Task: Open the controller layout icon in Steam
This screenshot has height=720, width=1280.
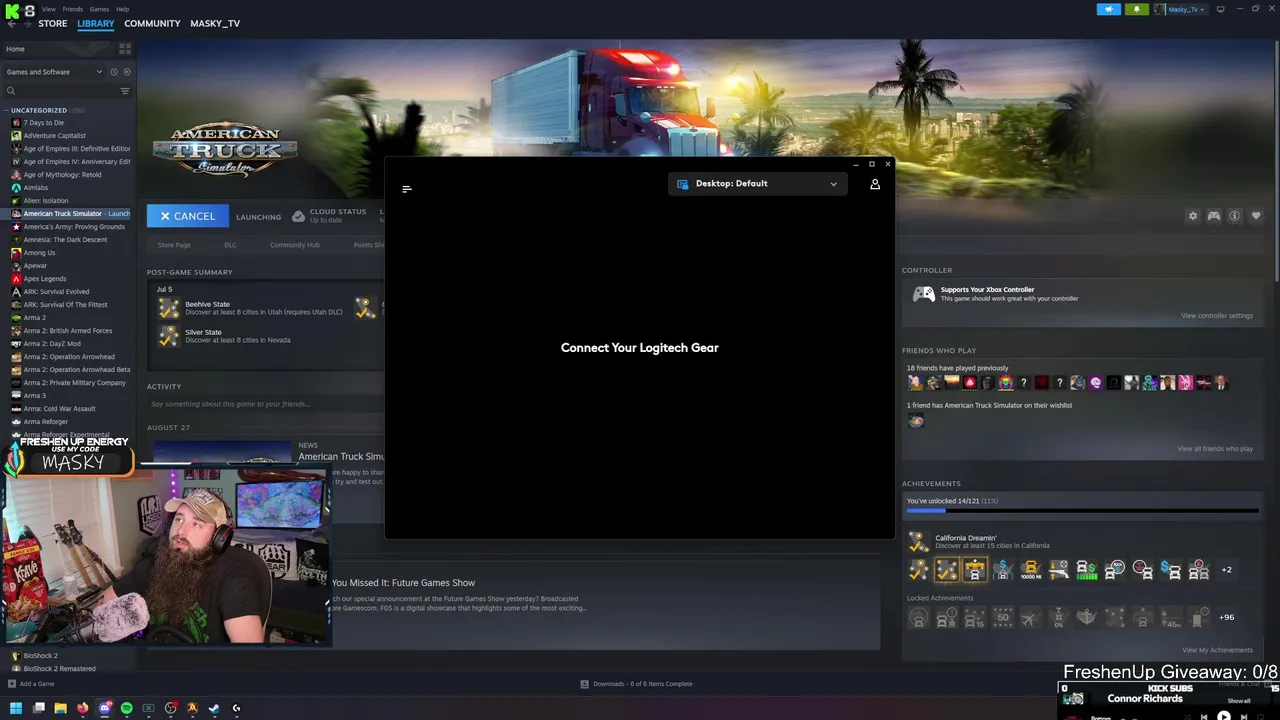Action: [1214, 216]
